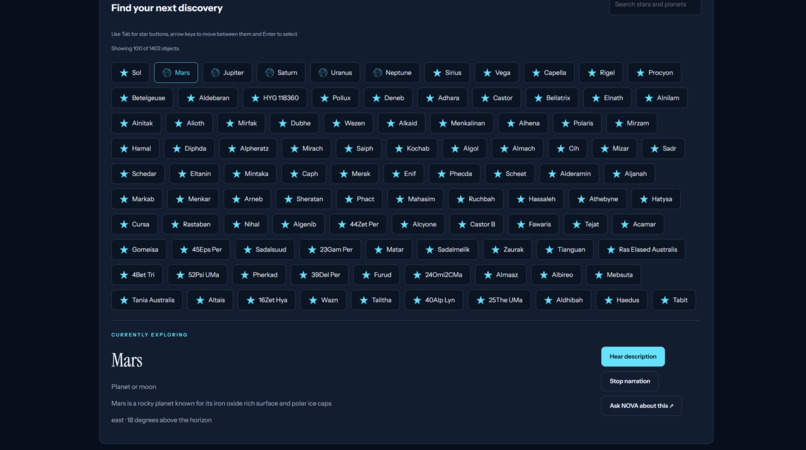806x450 pixels.
Task: Select the Hamal star button
Action: [x=135, y=148]
